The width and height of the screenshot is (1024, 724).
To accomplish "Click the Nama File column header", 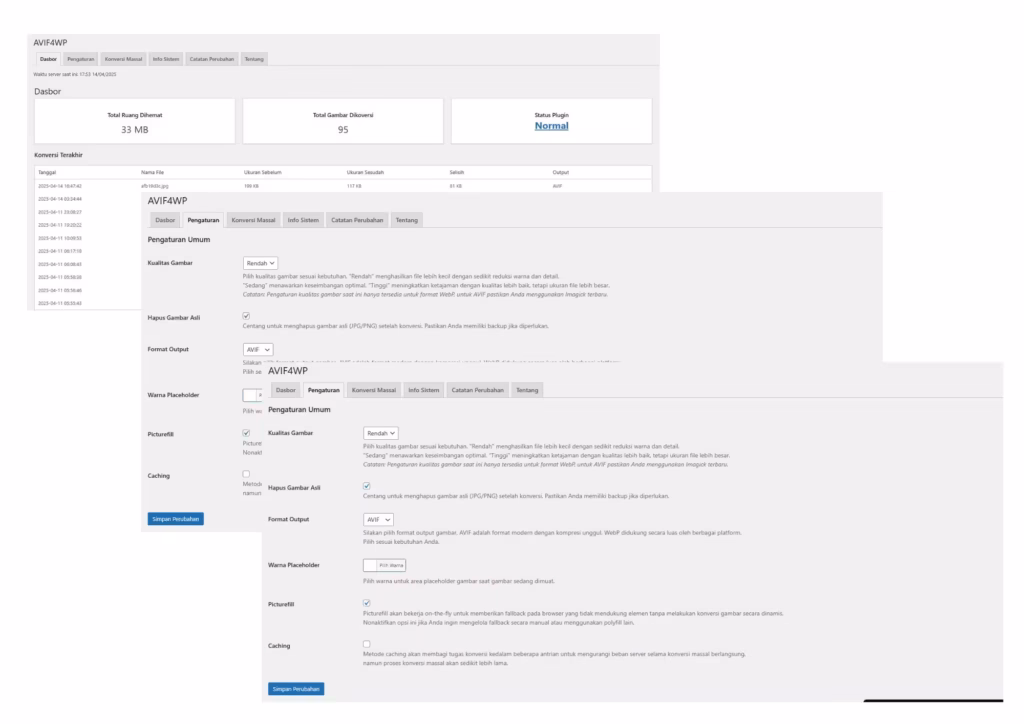I will pos(152,172).
